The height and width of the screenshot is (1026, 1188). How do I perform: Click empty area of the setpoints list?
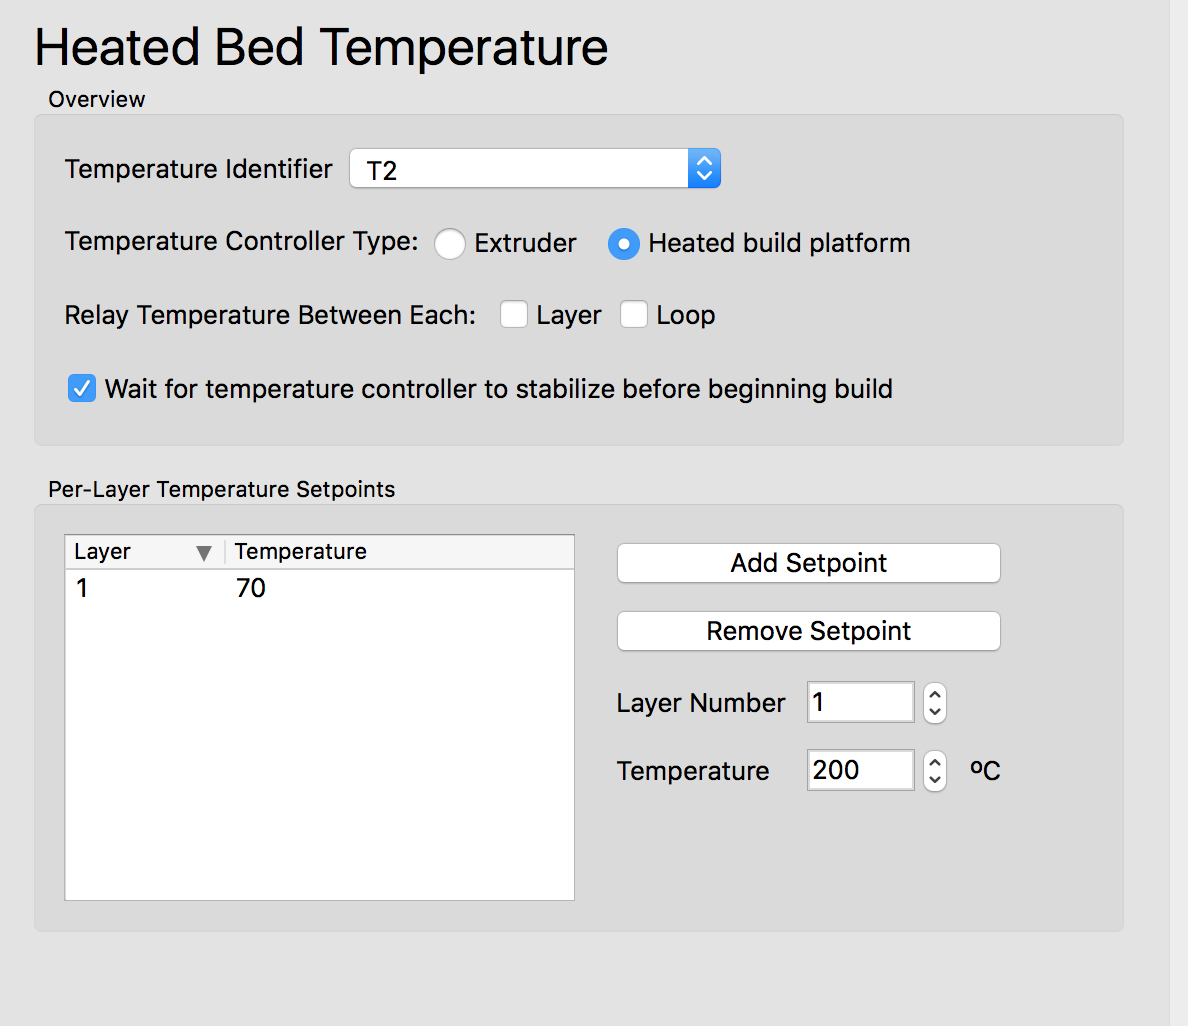click(x=320, y=760)
